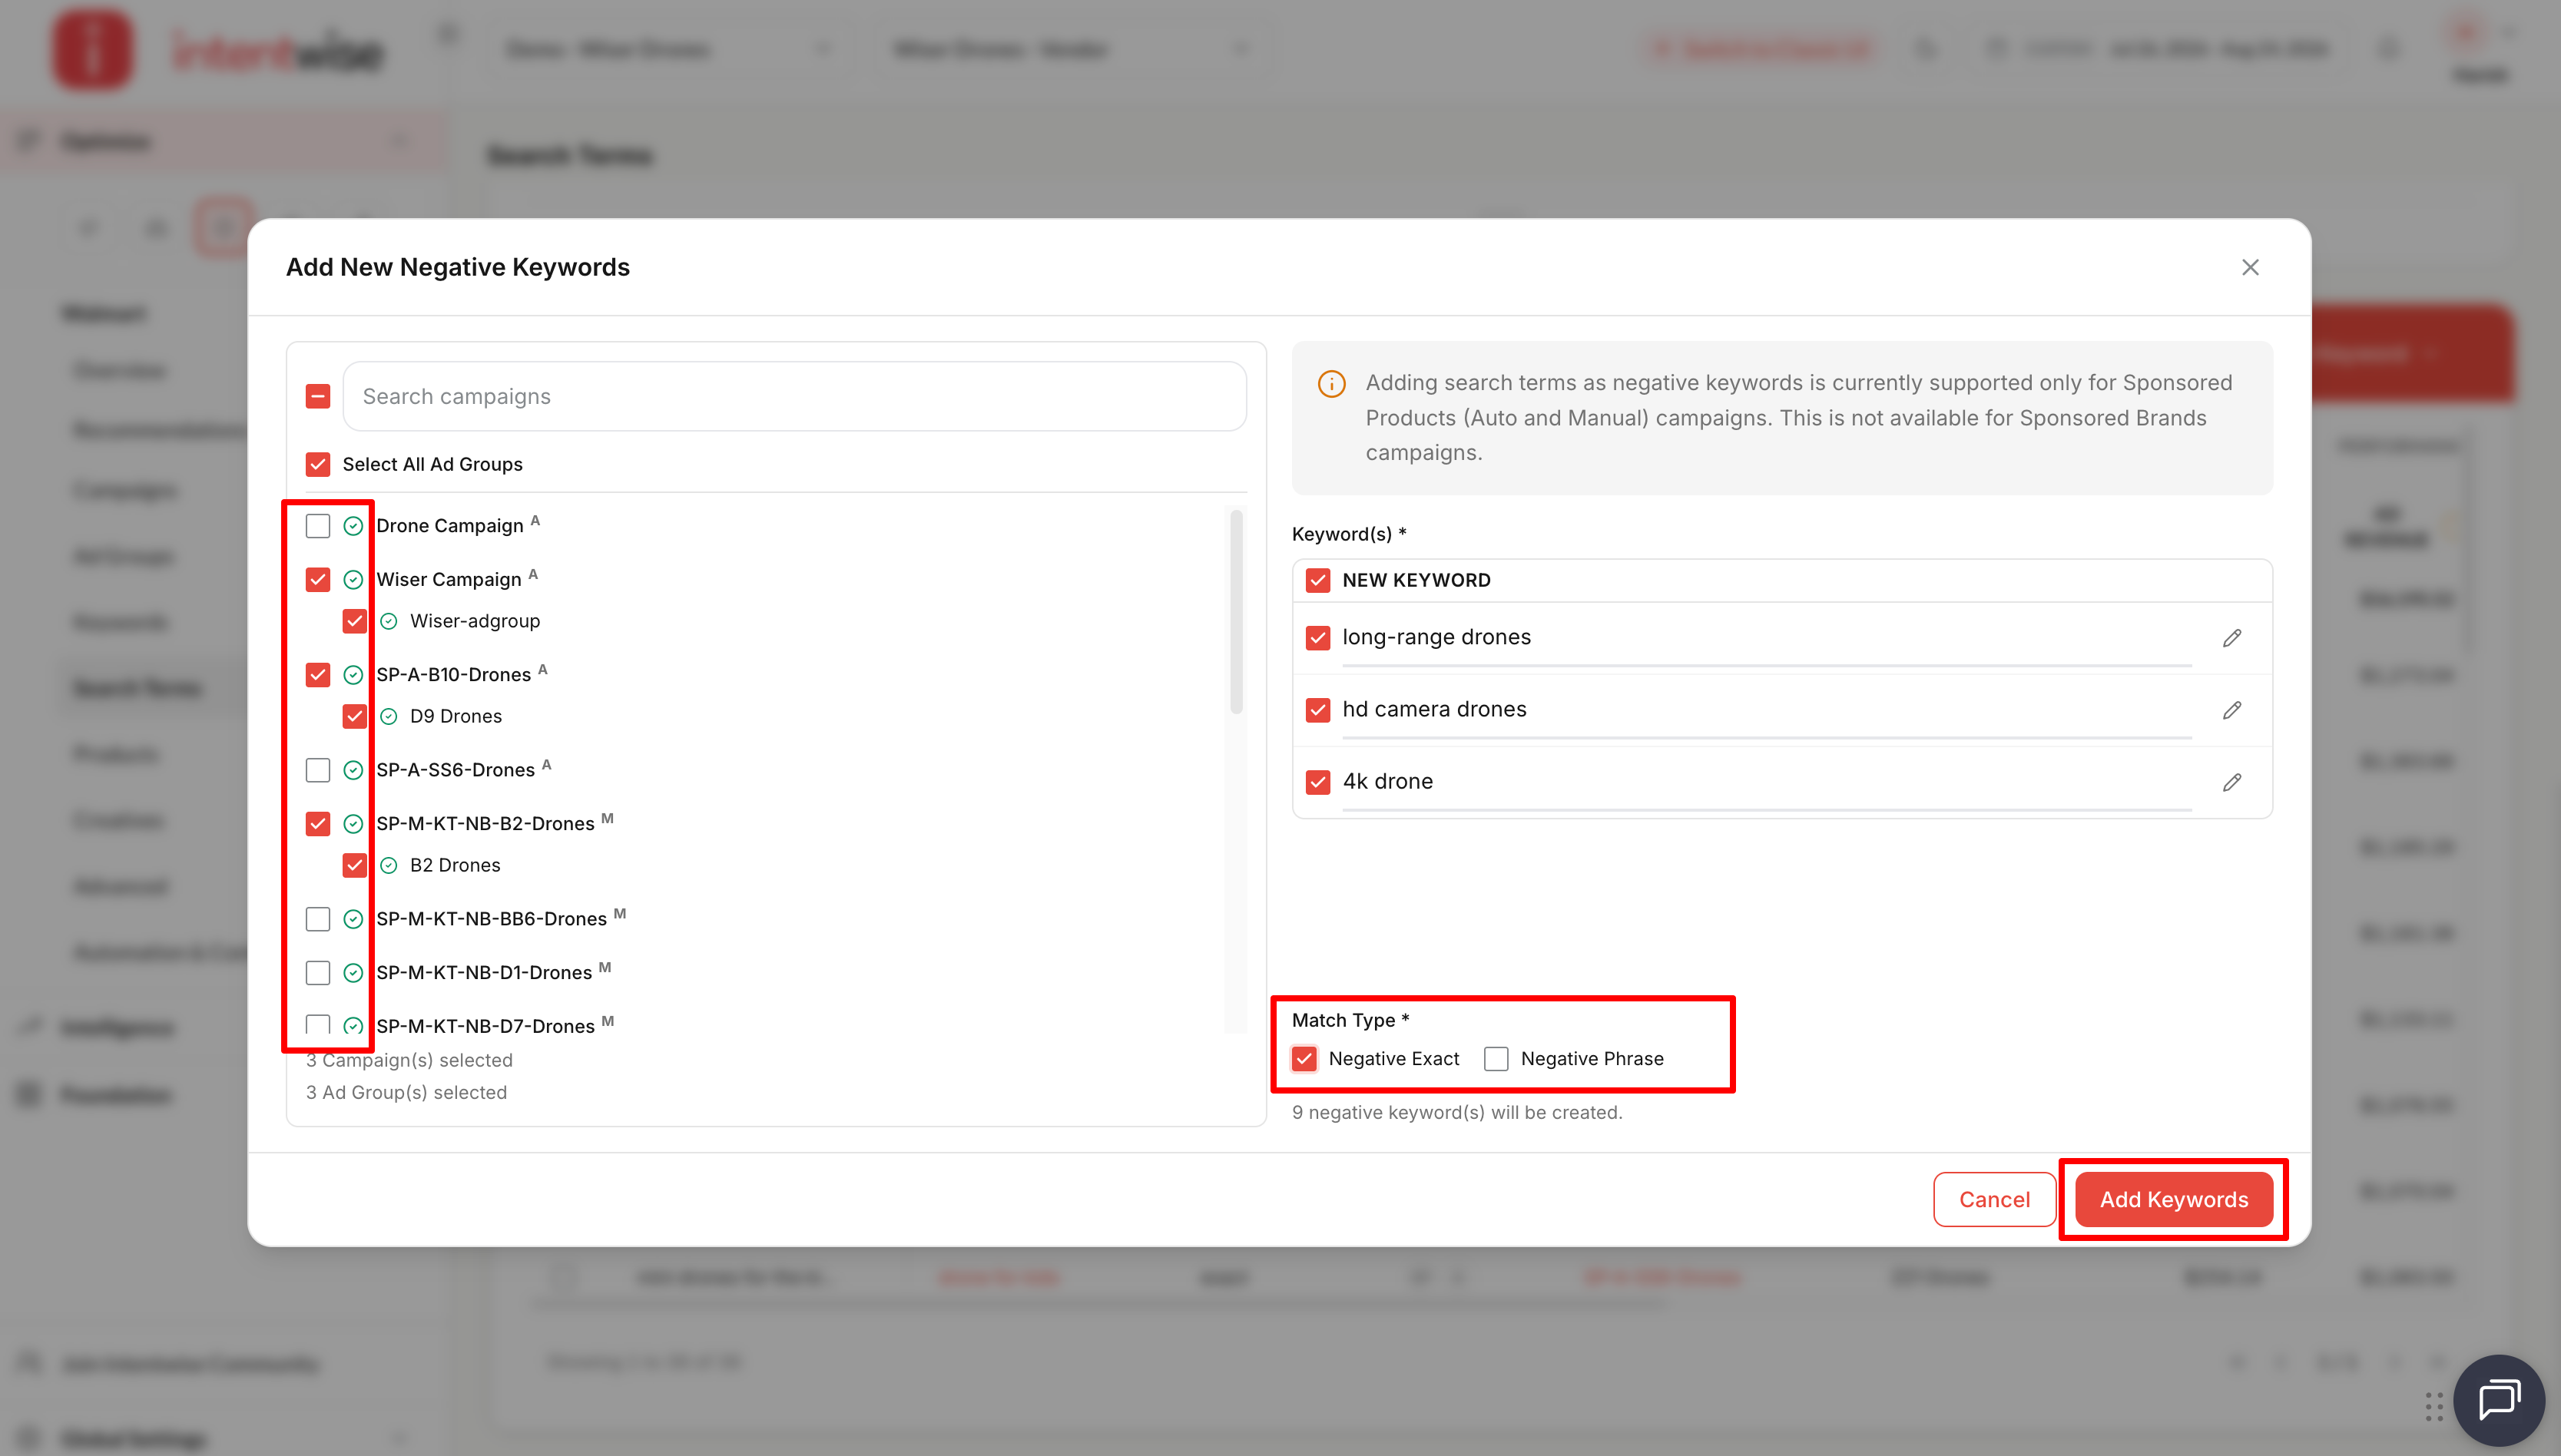The image size is (2561, 1456).
Task: Select the 'Wiser Campaign' row label
Action: [x=448, y=580]
